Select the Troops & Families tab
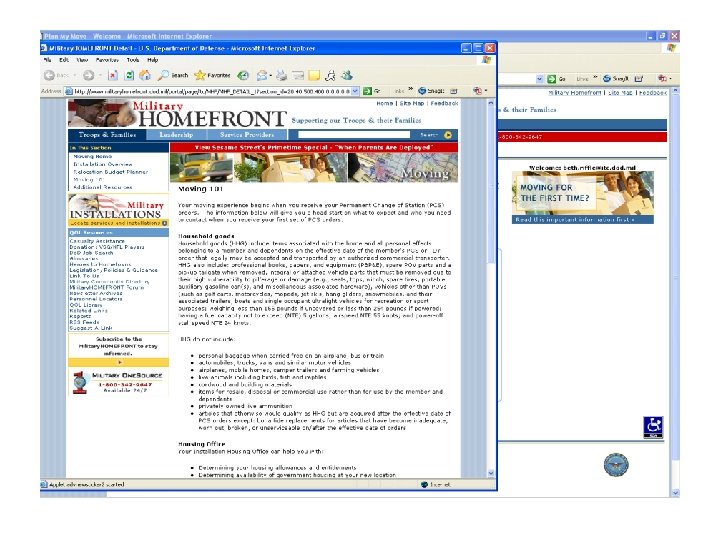 (x=107, y=135)
